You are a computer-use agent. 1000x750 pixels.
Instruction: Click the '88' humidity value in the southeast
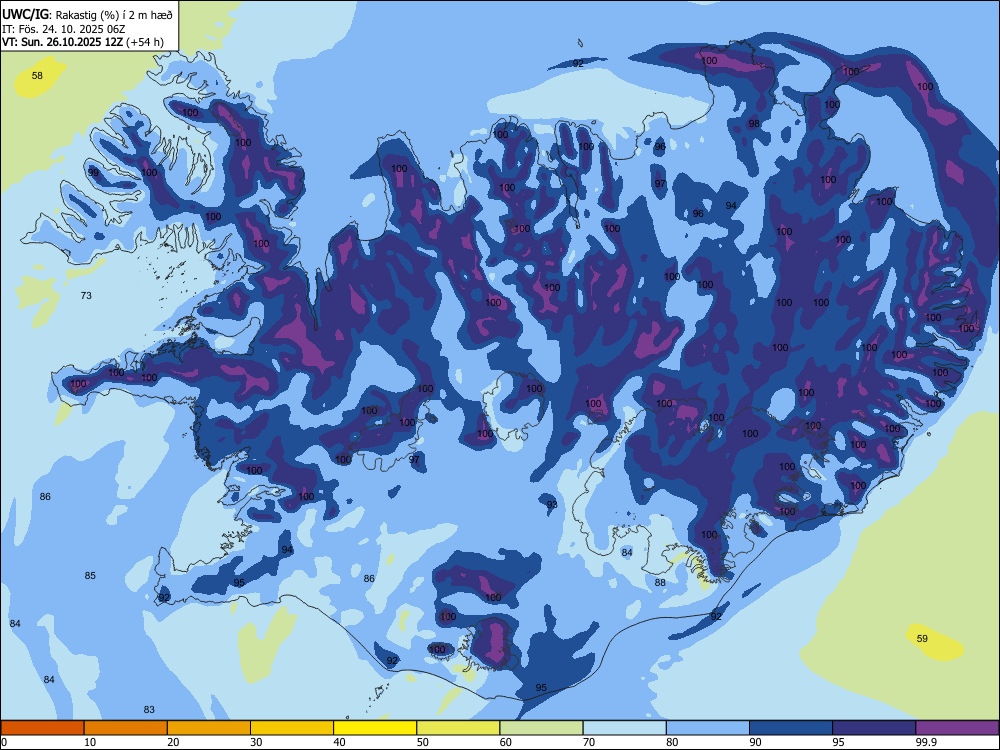coord(660,582)
